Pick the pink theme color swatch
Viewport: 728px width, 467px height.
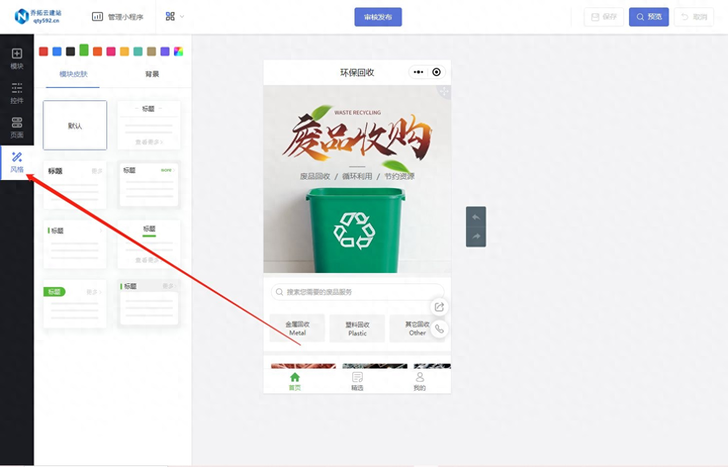point(111,51)
